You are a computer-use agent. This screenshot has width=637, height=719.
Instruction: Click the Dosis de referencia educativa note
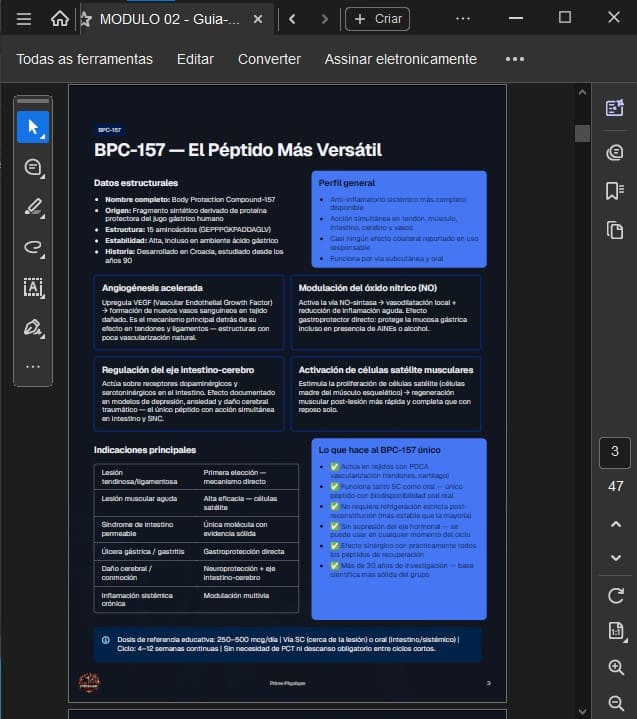pyautogui.click(x=288, y=644)
